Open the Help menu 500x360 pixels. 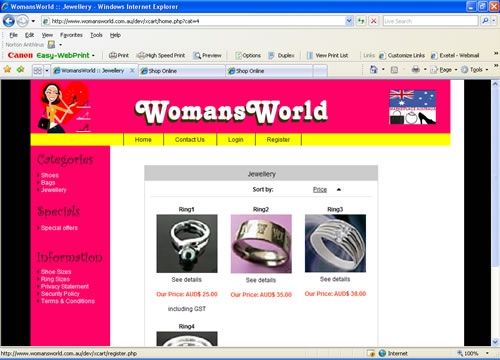115,35
